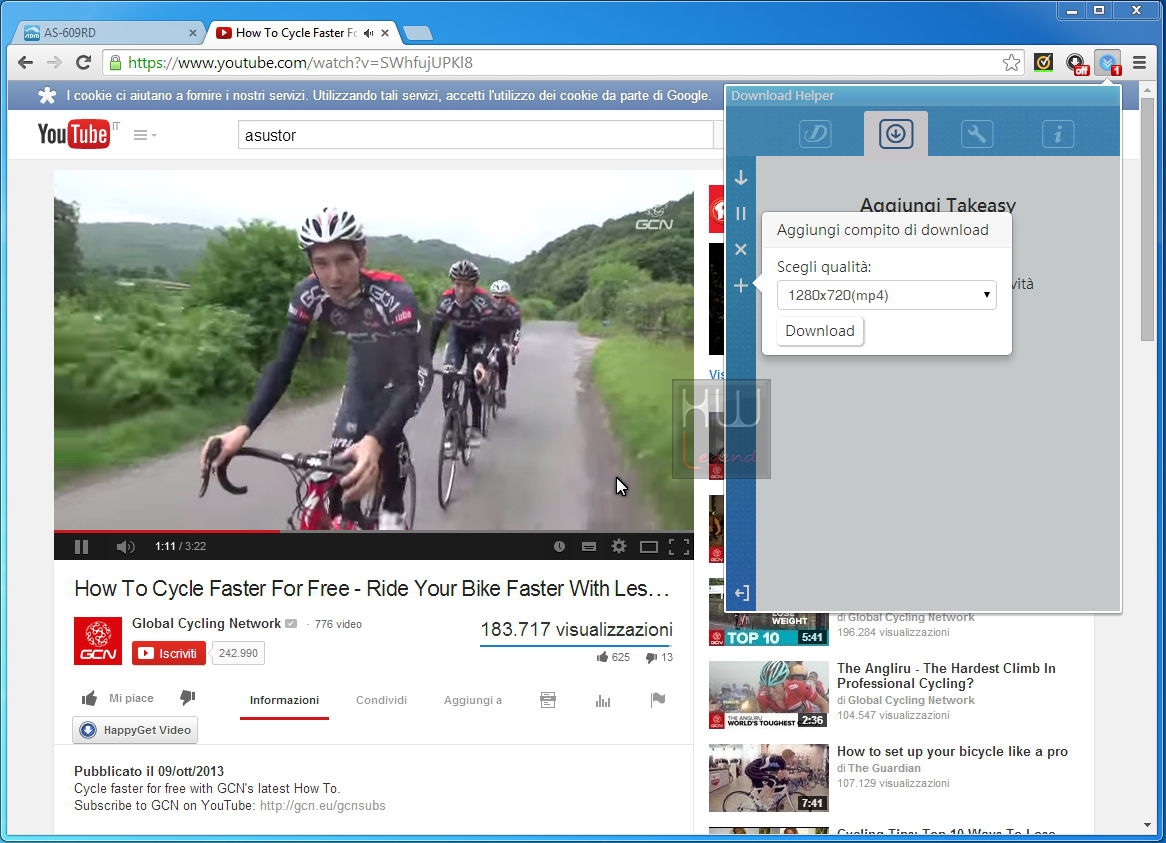The height and width of the screenshot is (843, 1166).
Task: Switch to the AS-609RD browser tab
Action: (x=108, y=33)
